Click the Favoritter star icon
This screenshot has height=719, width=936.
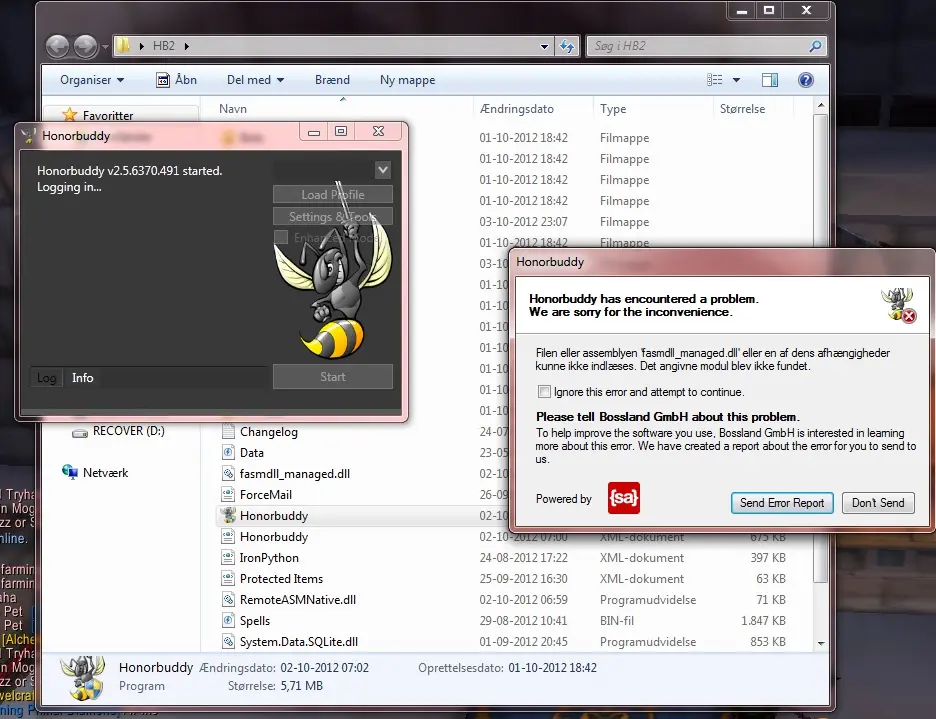point(70,114)
